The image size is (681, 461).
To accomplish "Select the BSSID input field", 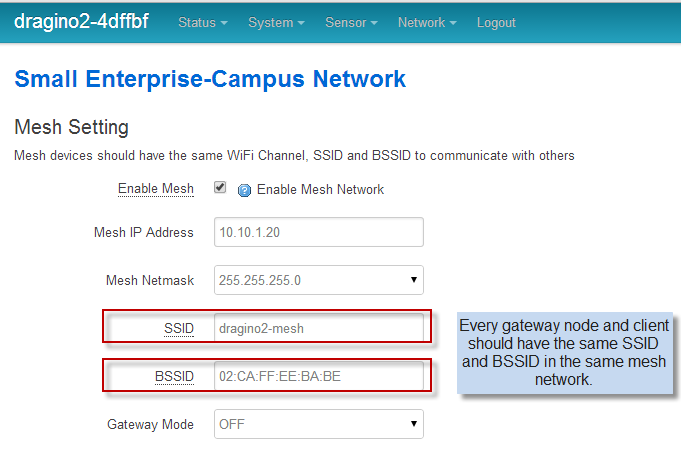I will pyautogui.click(x=319, y=376).
